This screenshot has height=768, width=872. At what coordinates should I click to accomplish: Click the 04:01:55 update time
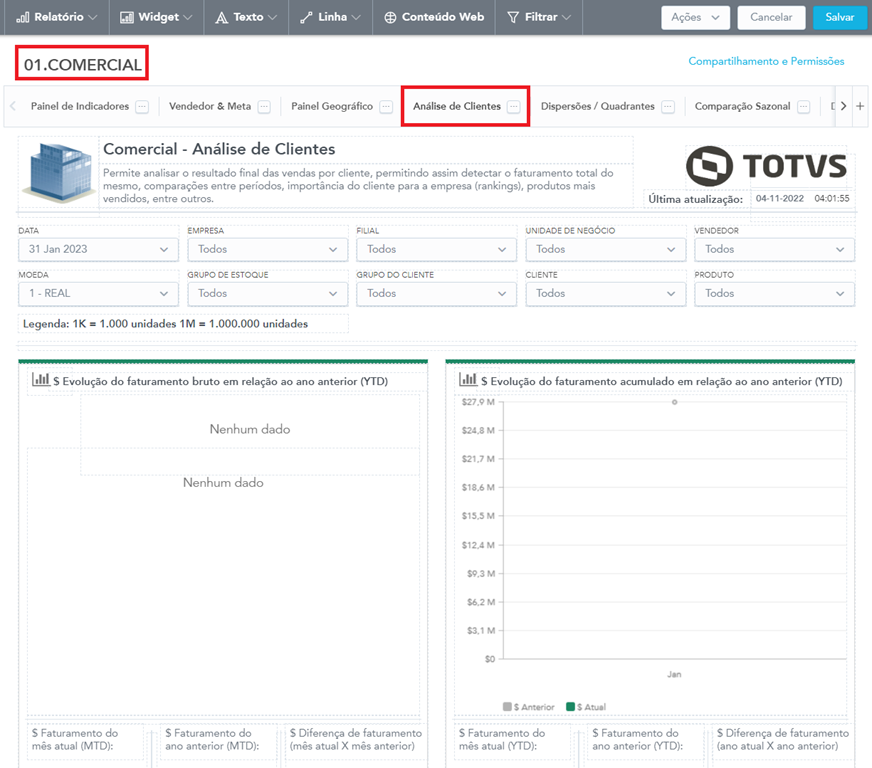coord(831,199)
